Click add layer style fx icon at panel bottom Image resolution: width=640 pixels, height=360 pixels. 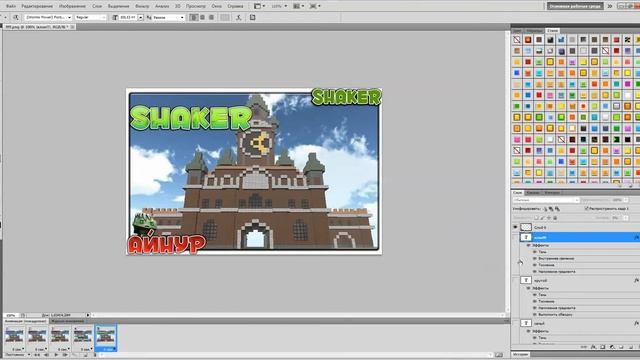(593, 347)
